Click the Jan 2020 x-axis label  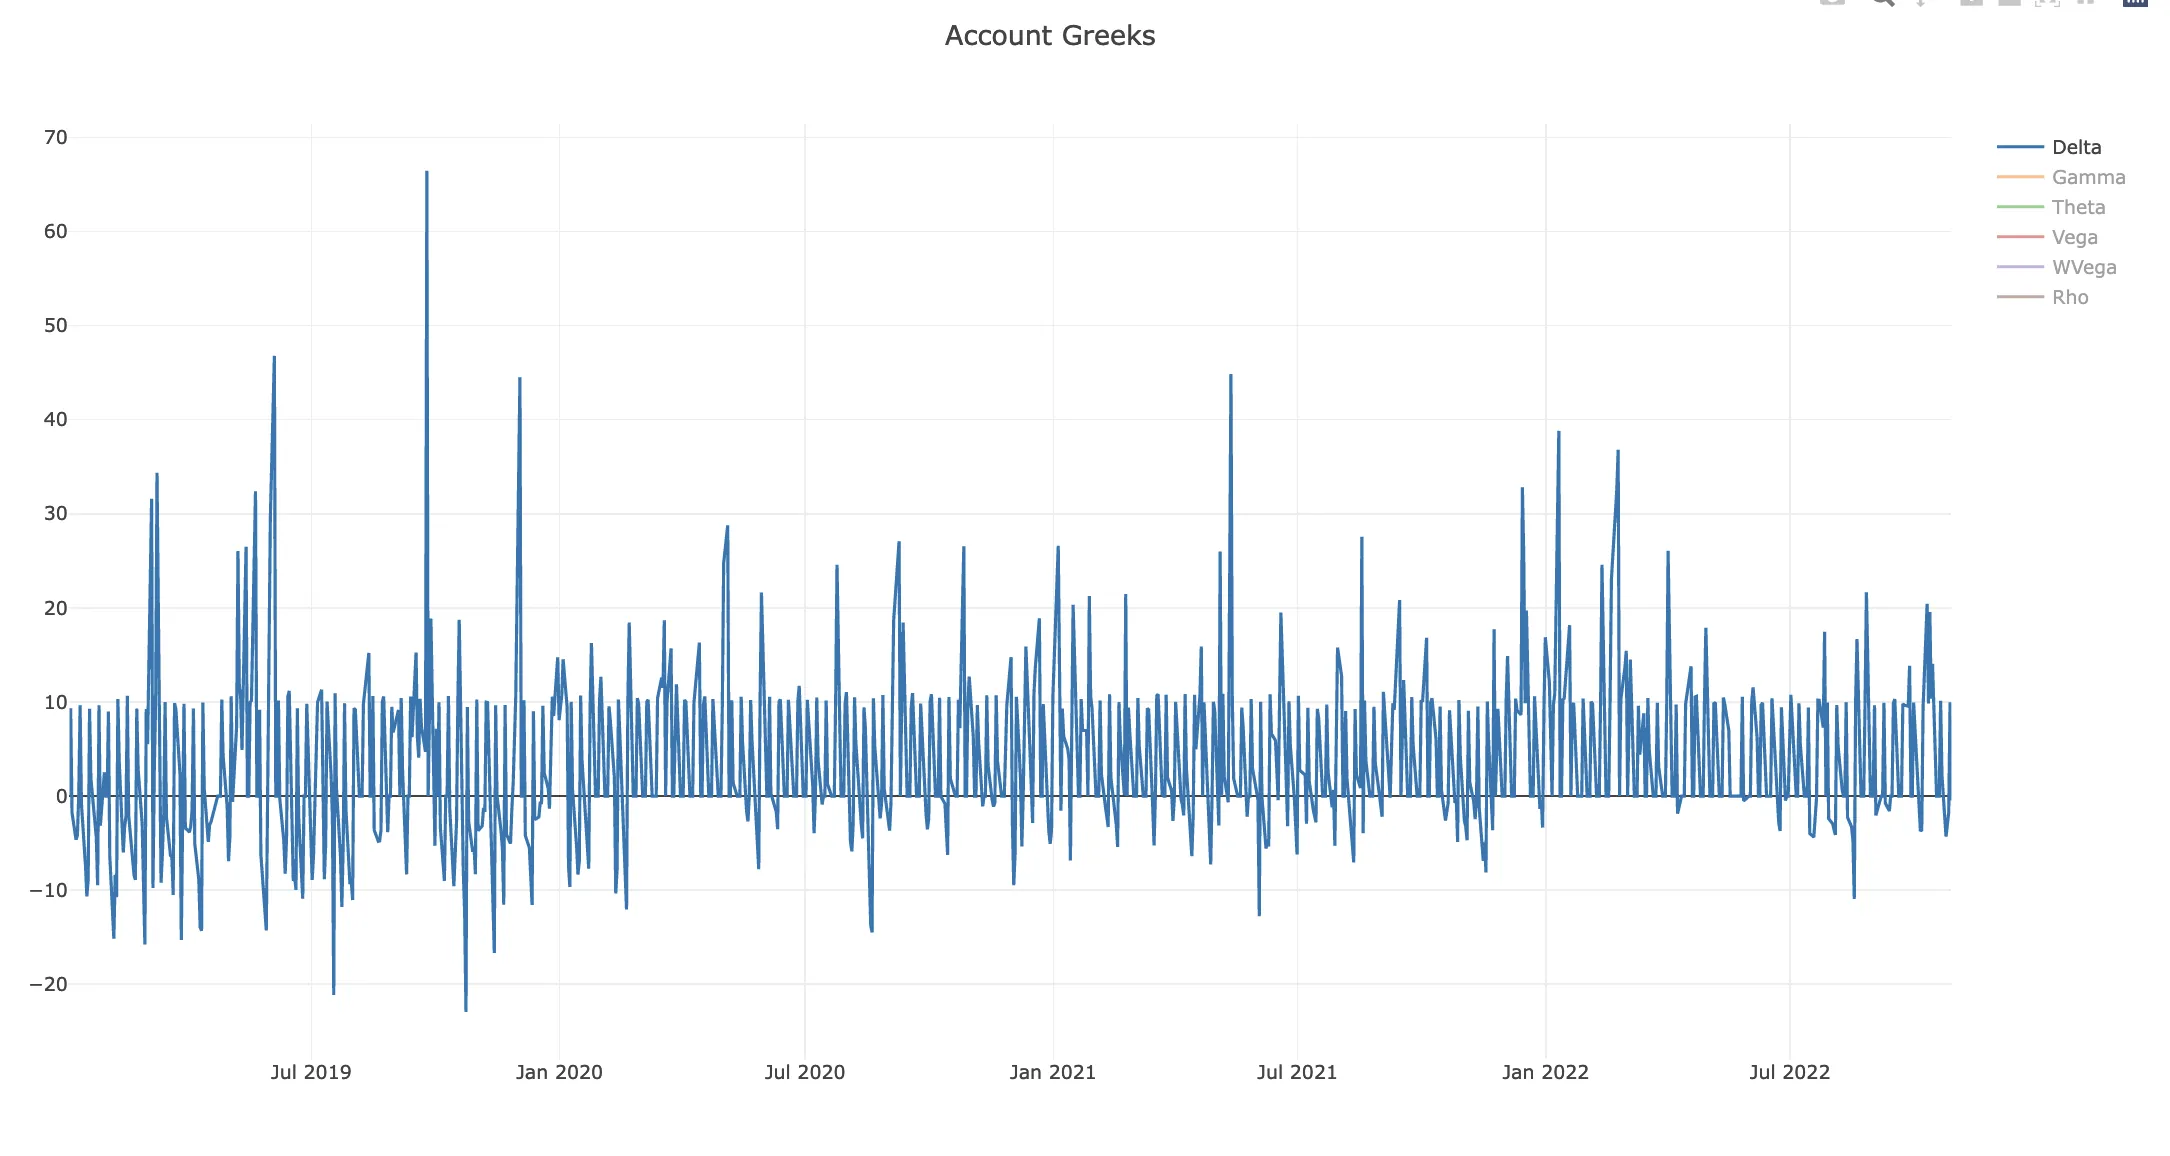pyautogui.click(x=559, y=1072)
